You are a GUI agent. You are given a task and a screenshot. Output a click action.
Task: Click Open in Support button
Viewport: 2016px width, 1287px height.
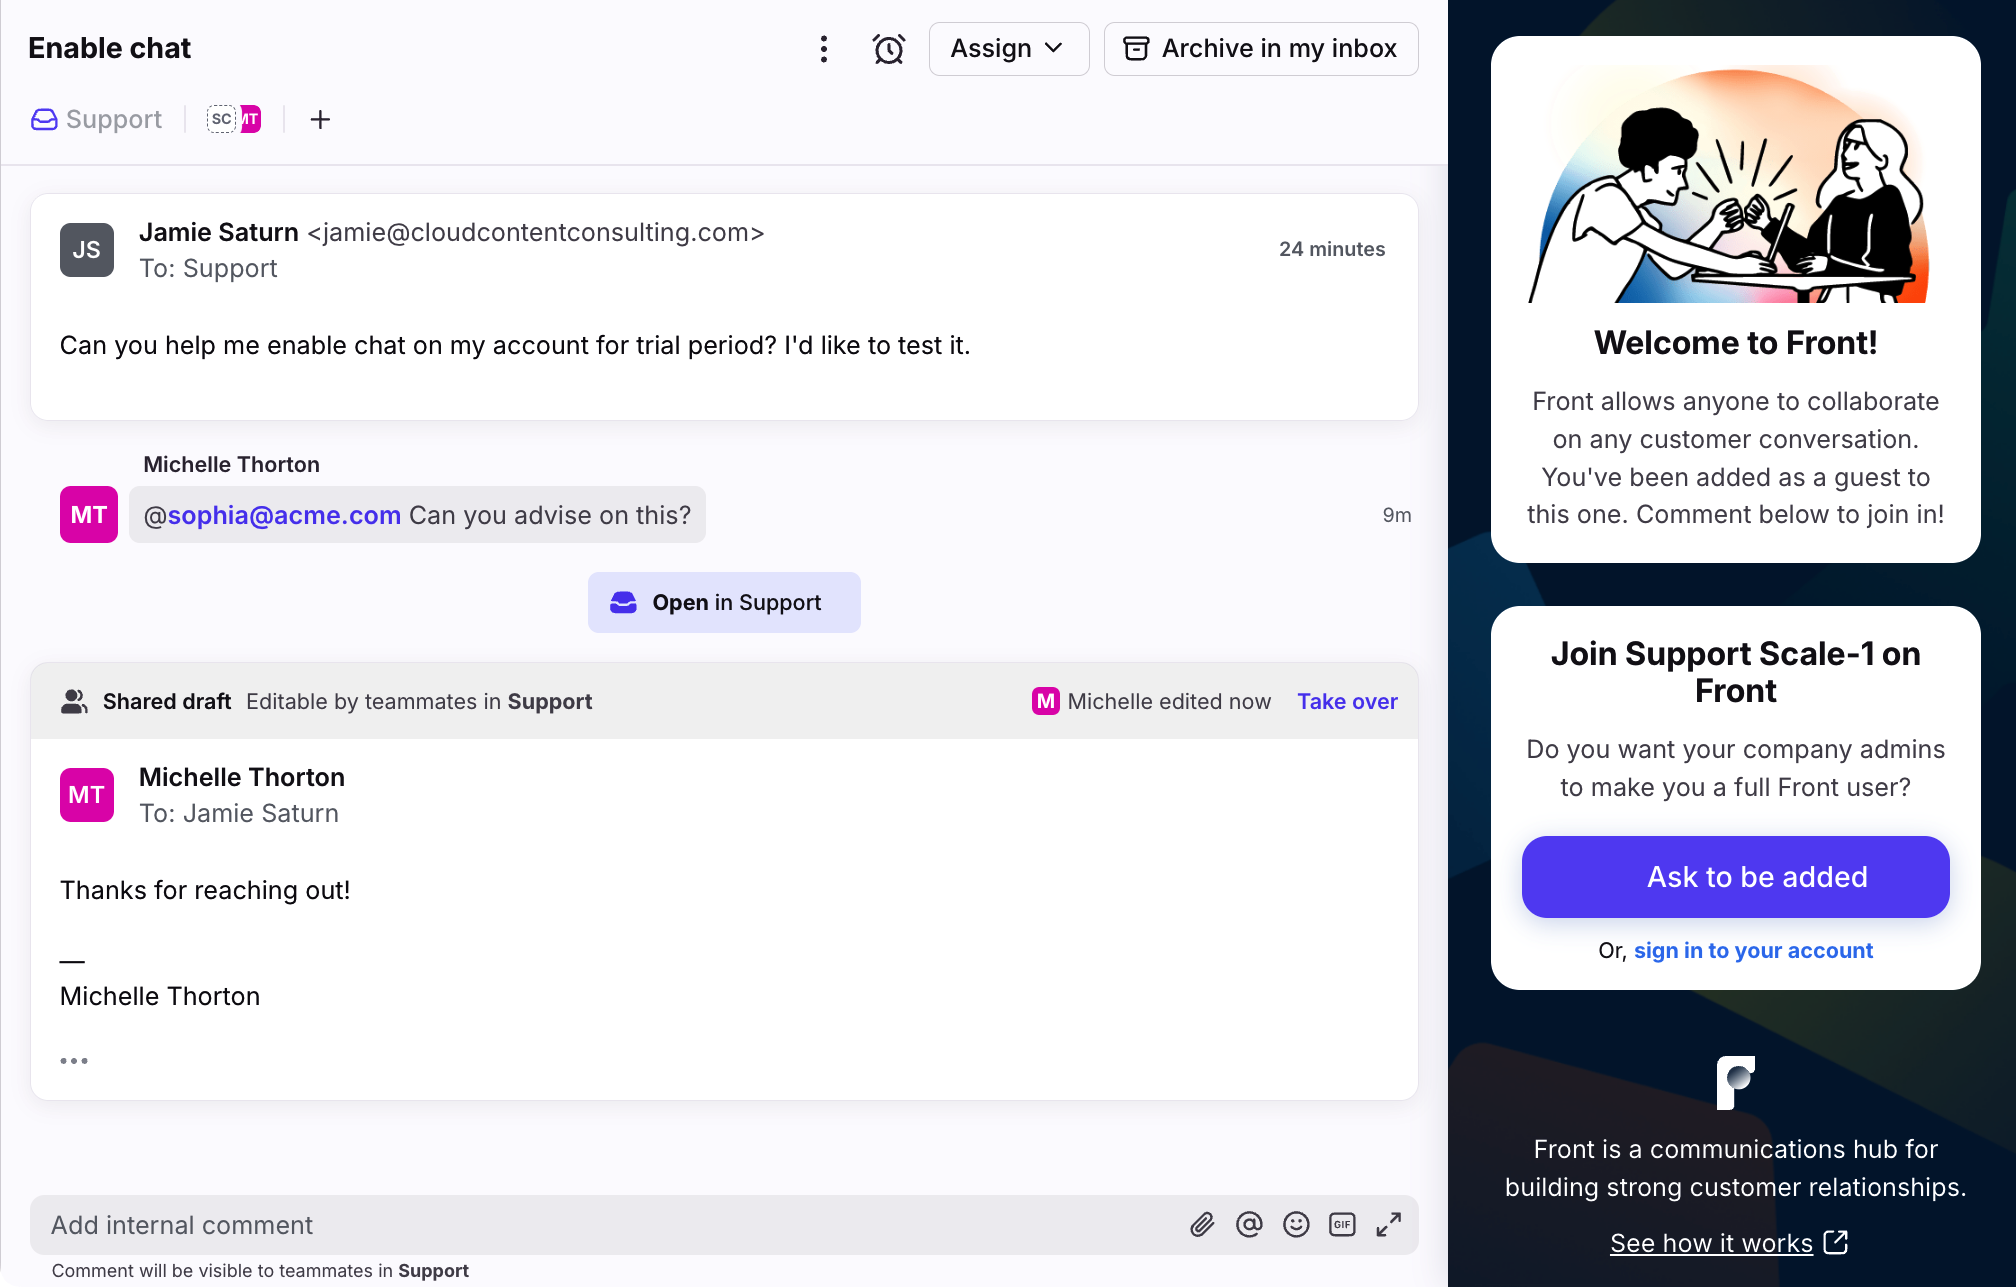724,602
